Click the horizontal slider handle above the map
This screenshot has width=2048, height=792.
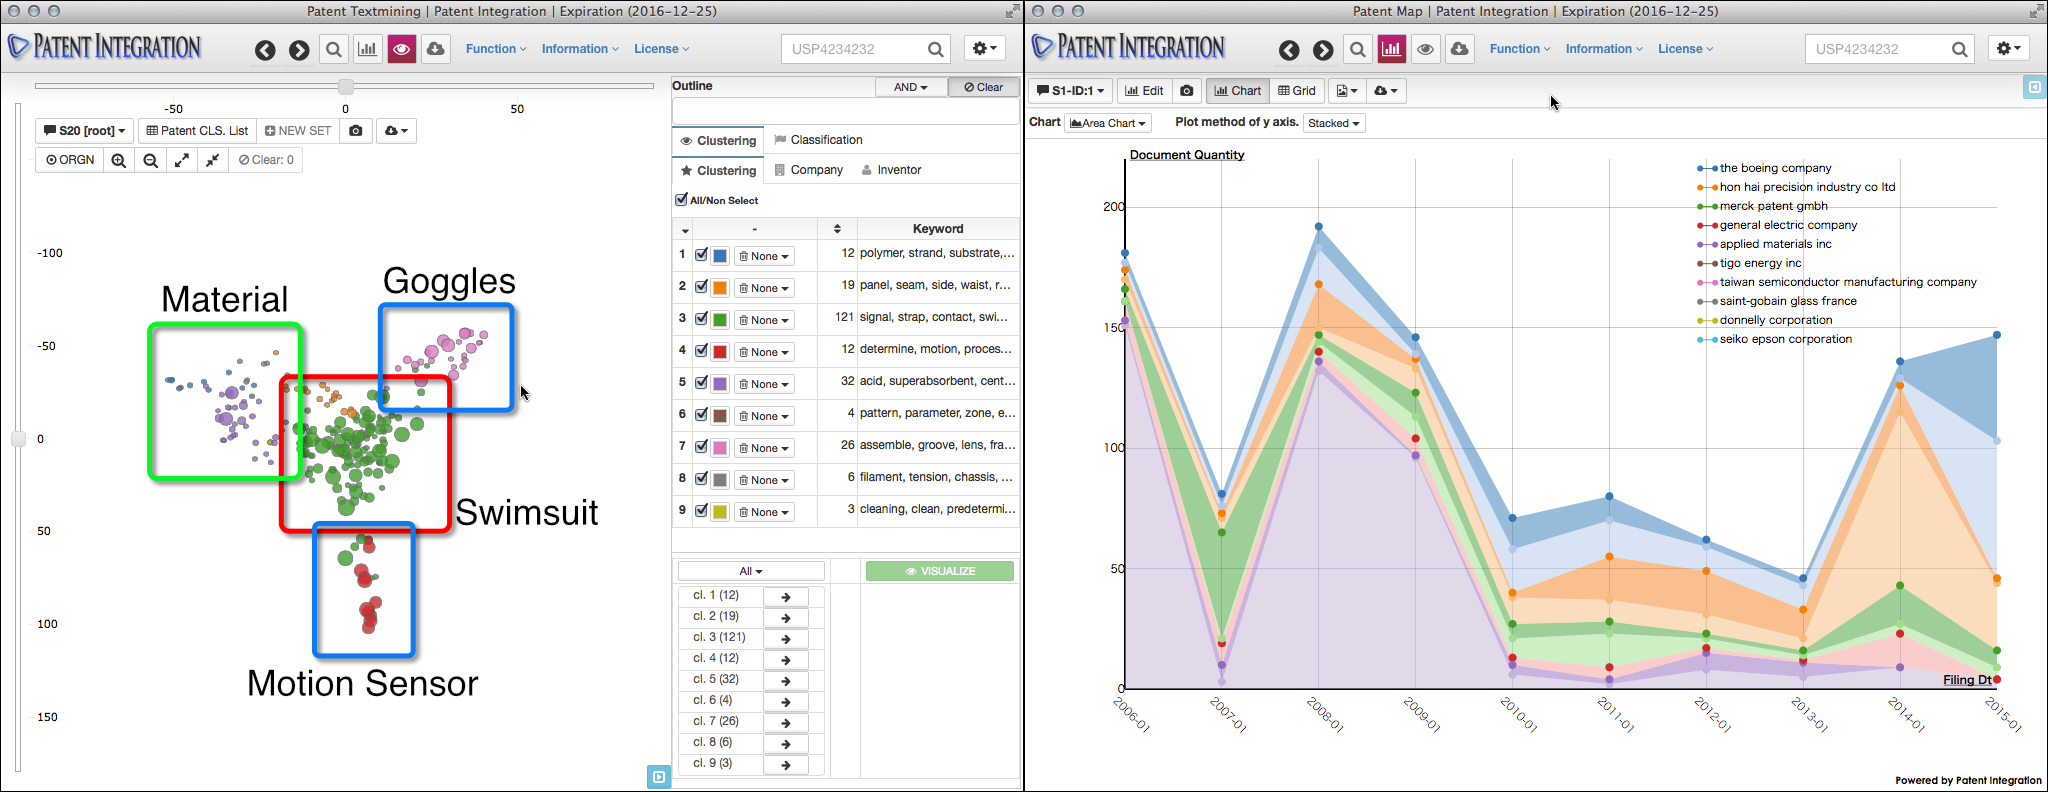click(x=345, y=86)
